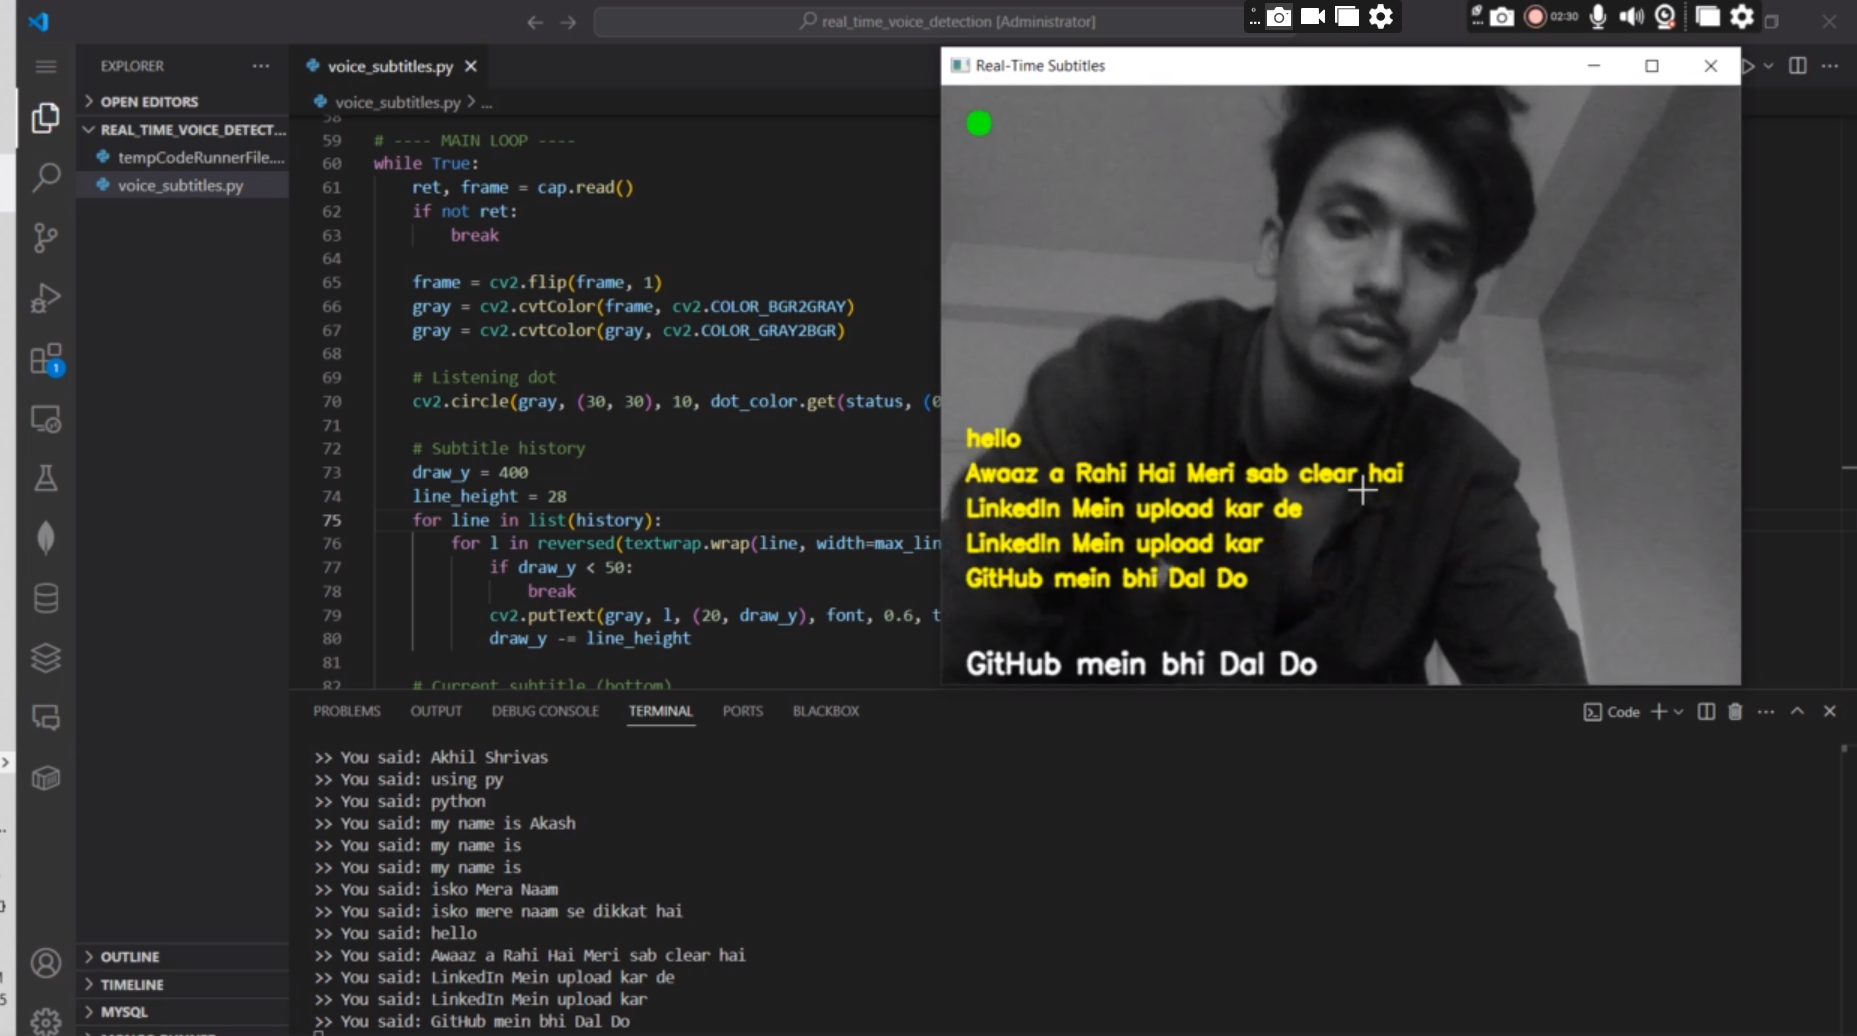This screenshot has height=1036, width=1857.
Task: Take a screenshot with right toolbar camera
Action: pyautogui.click(x=1501, y=17)
